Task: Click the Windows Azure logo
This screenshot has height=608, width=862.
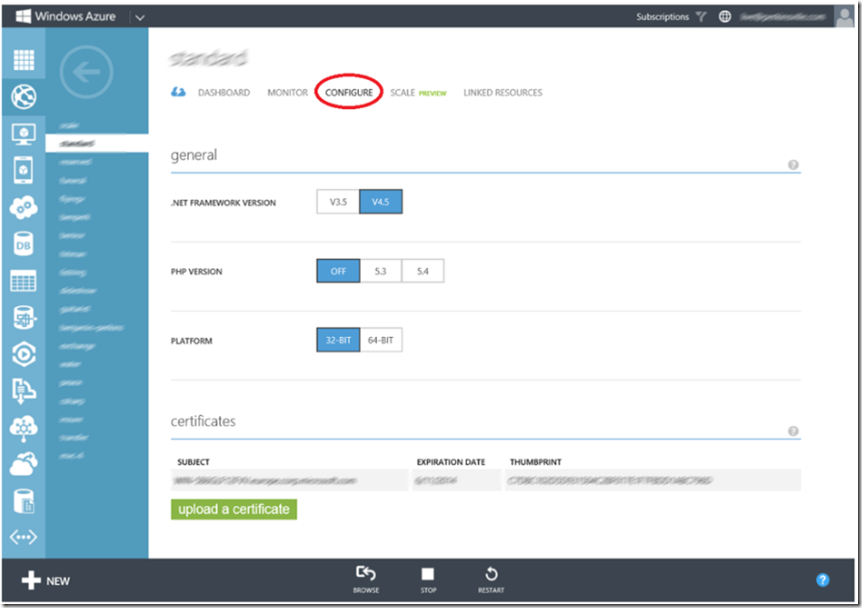Action: pyautogui.click(x=66, y=16)
